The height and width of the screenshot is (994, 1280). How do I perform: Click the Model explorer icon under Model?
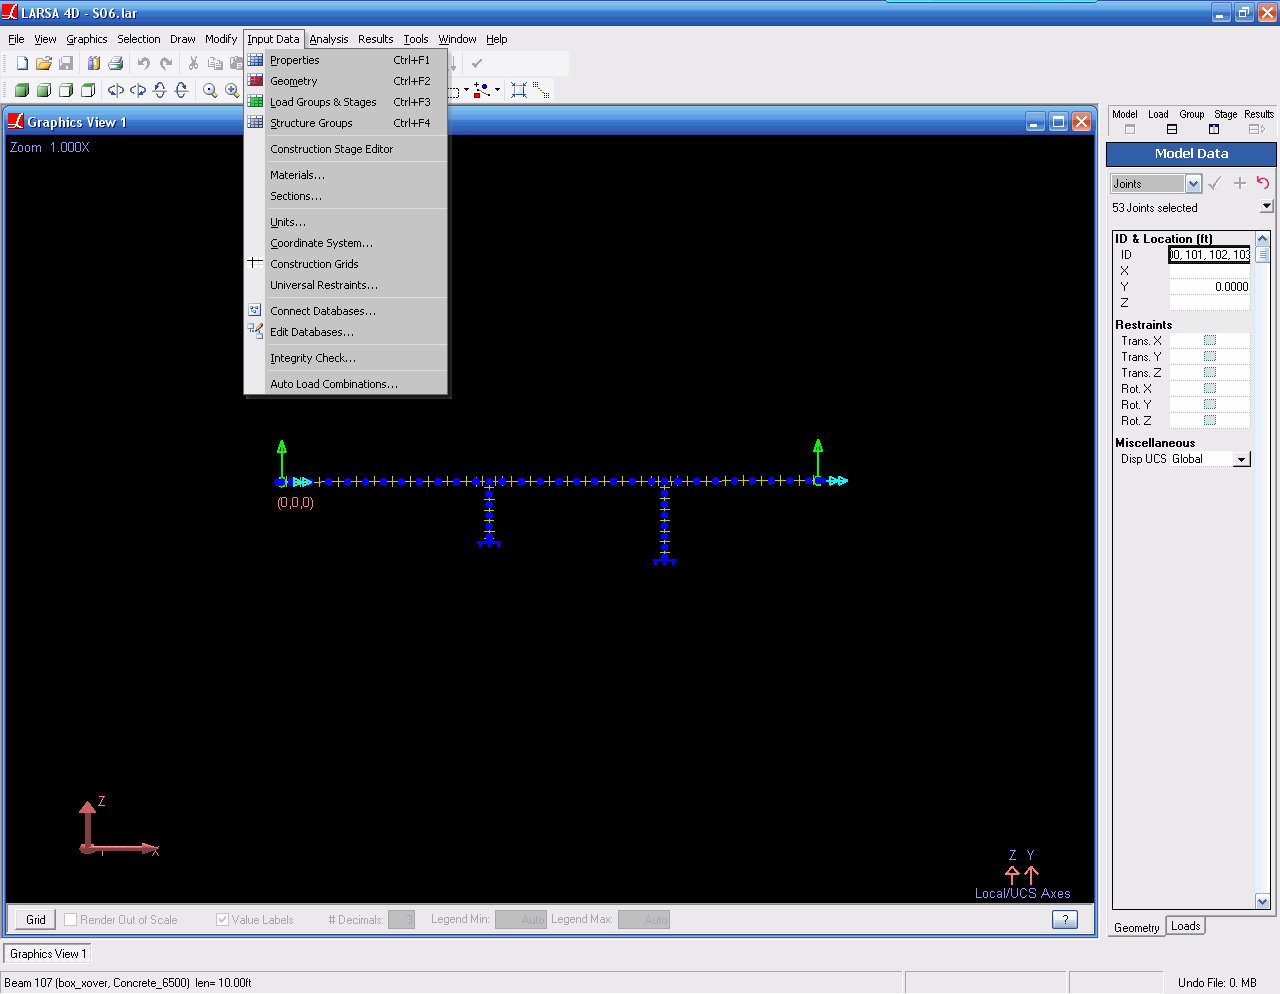click(x=1130, y=129)
